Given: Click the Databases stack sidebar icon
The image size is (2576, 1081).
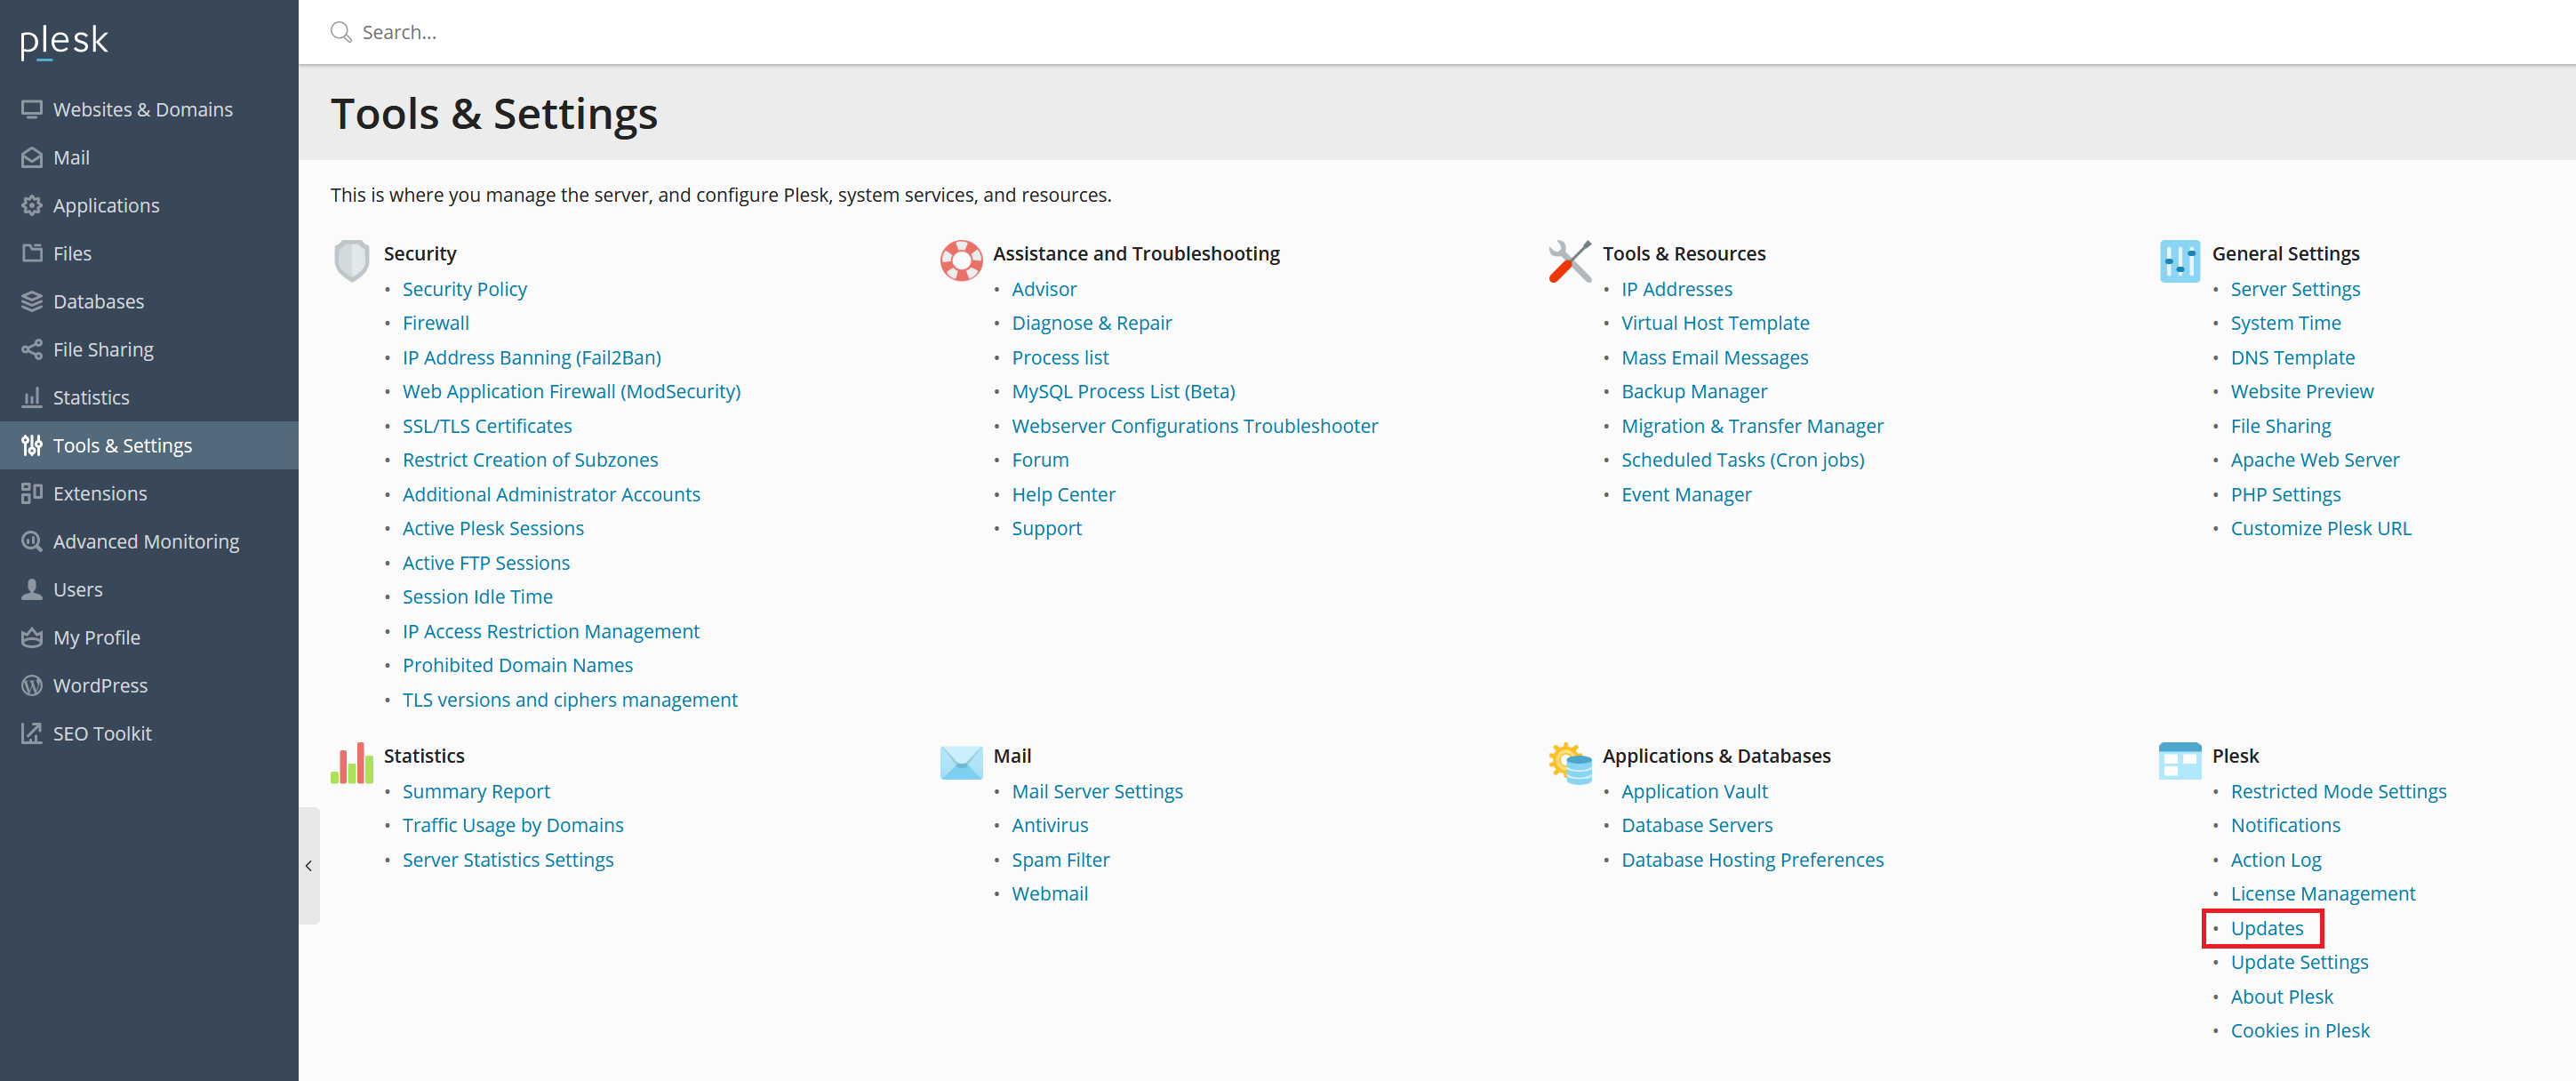Looking at the screenshot, I should [x=32, y=301].
